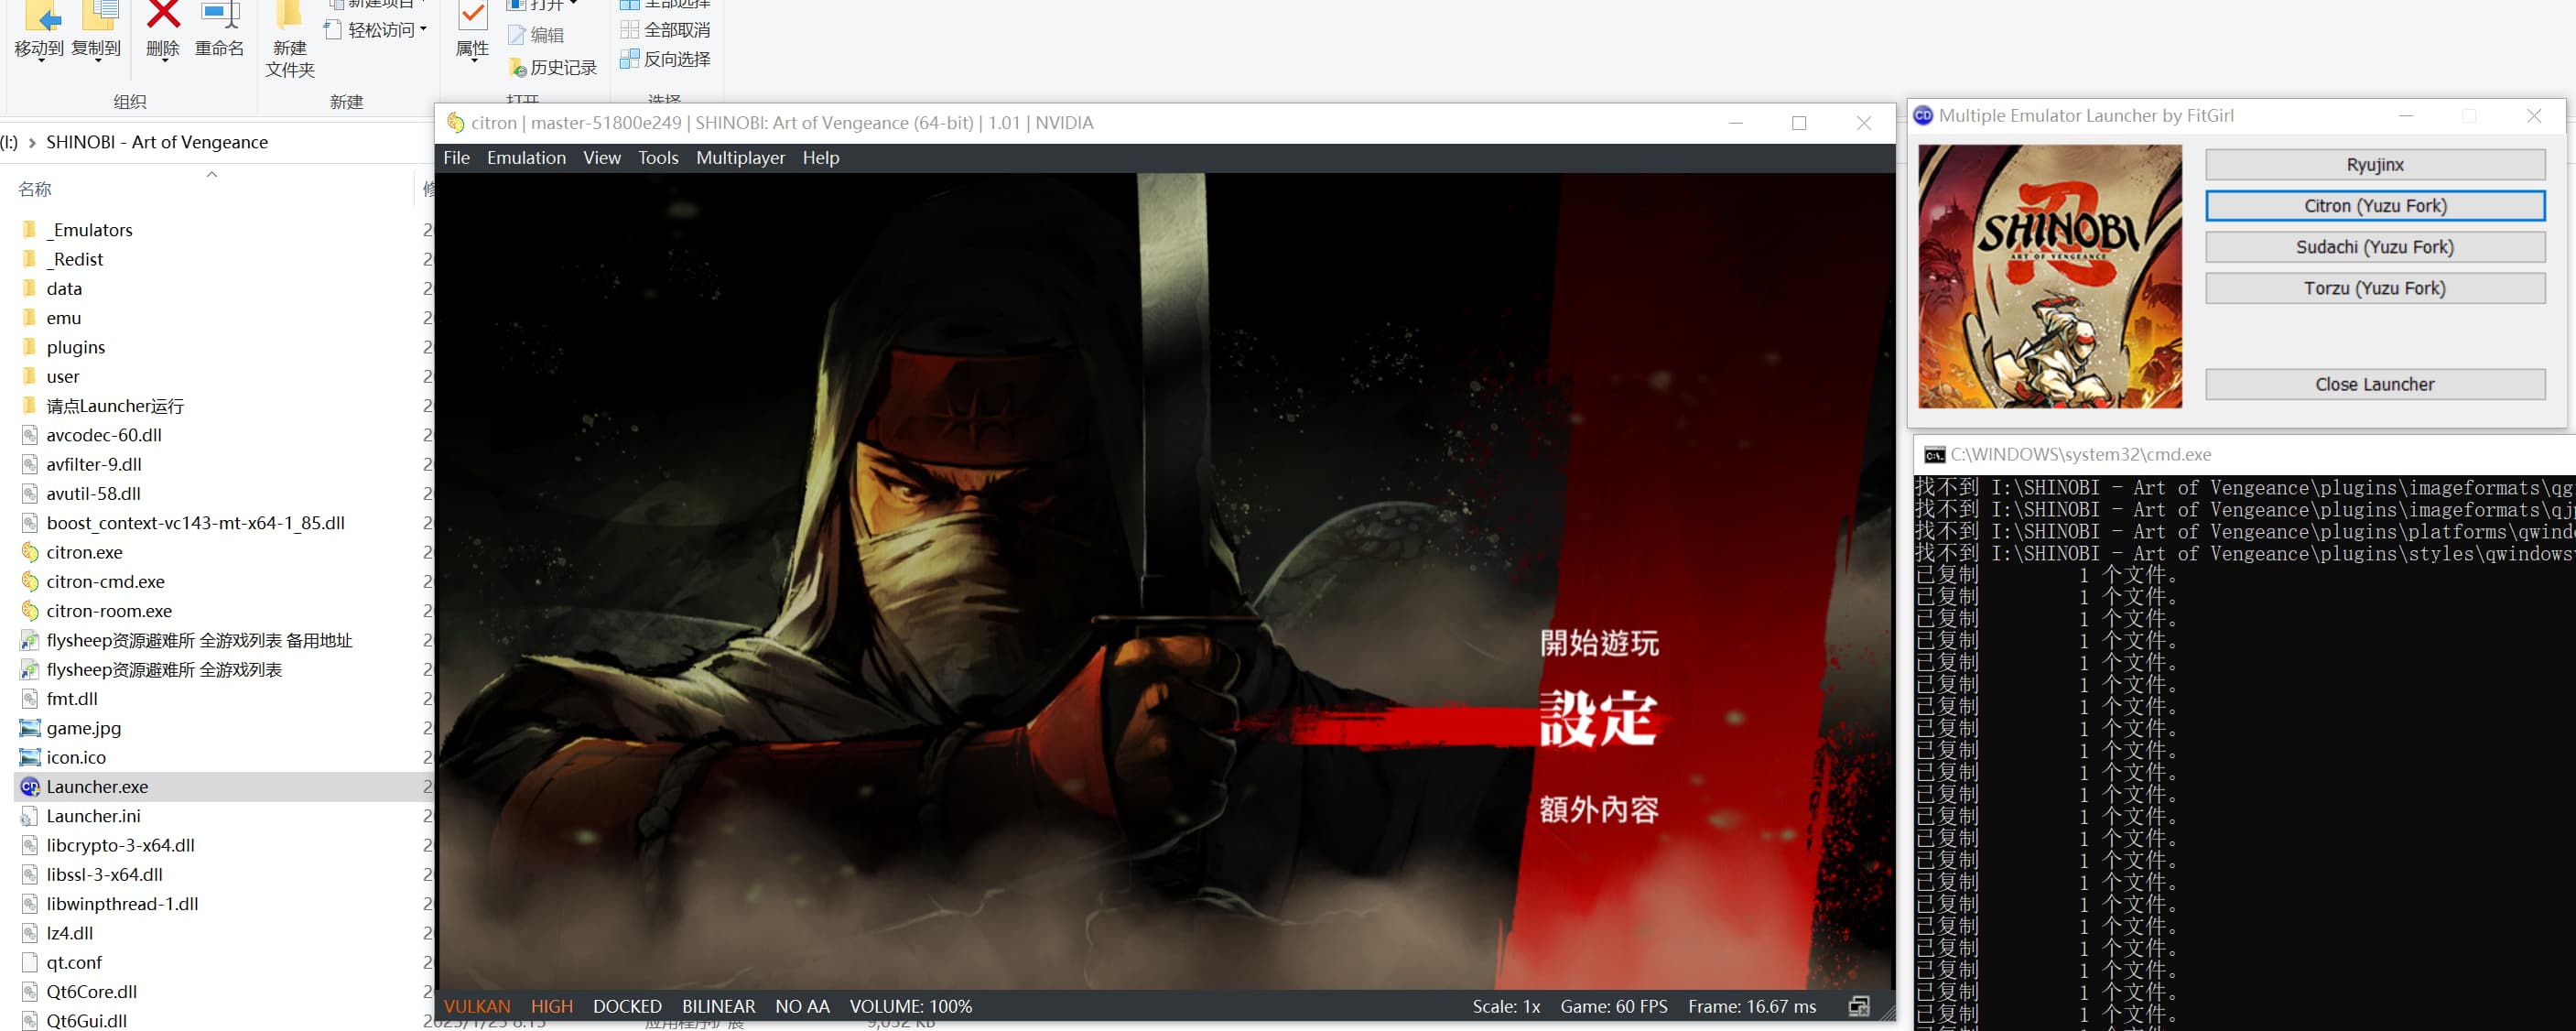
Task: Toggle DOCKED mode in the status bar
Action: click(x=627, y=1006)
